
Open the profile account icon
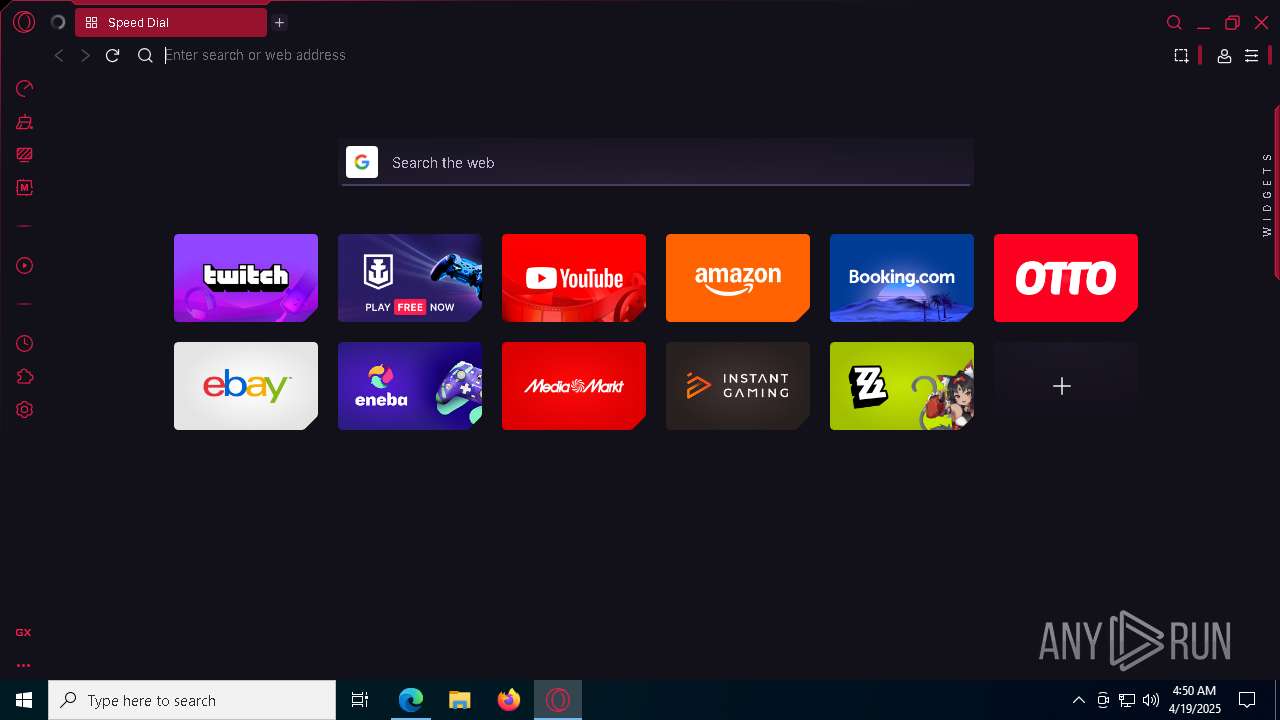[1224, 56]
